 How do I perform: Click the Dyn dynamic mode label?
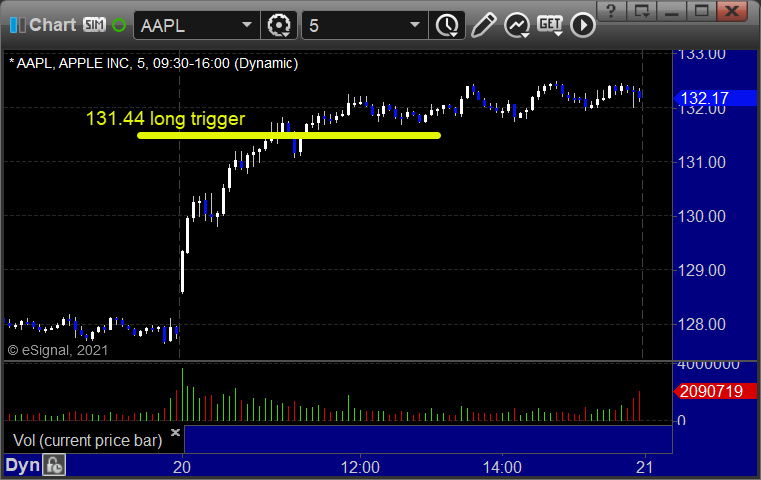pyautogui.click(x=22, y=465)
